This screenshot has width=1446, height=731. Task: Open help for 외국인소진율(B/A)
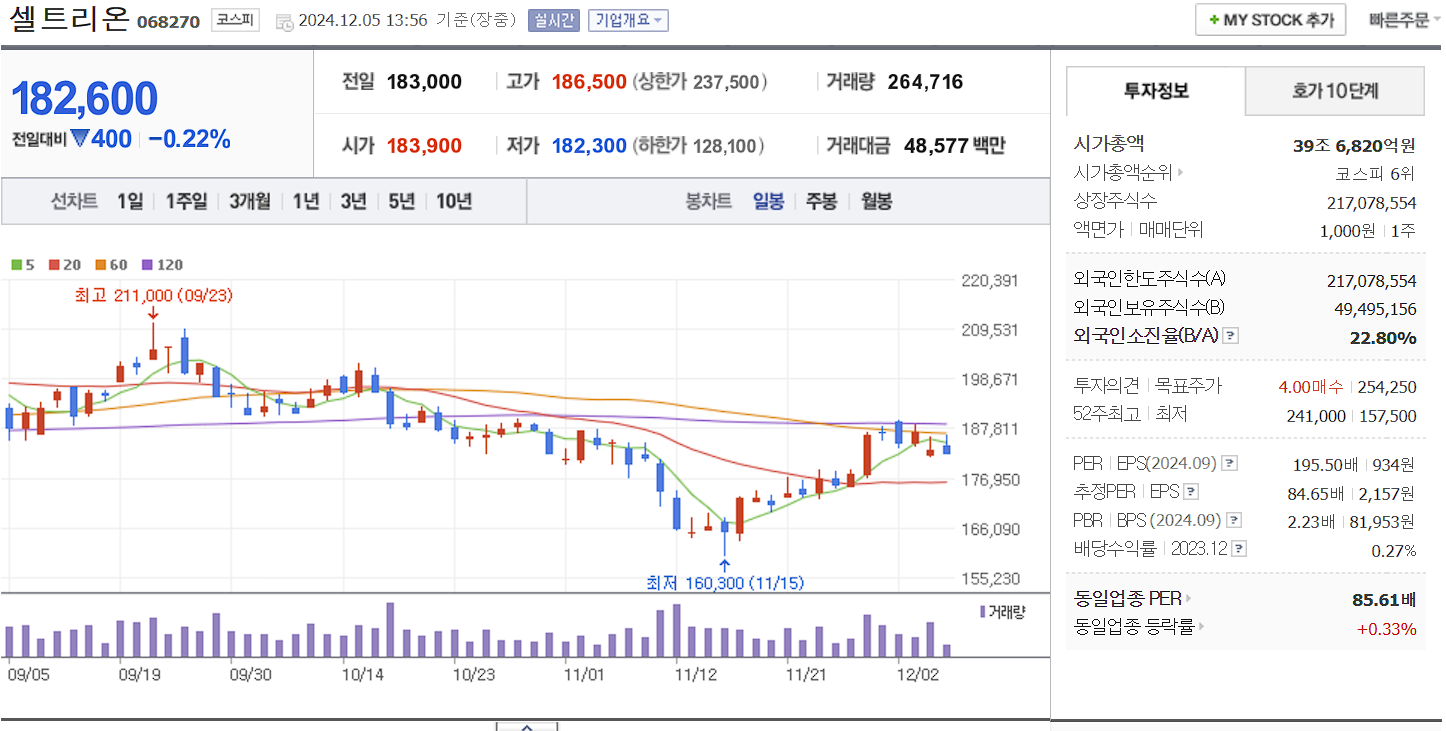[1232, 337]
